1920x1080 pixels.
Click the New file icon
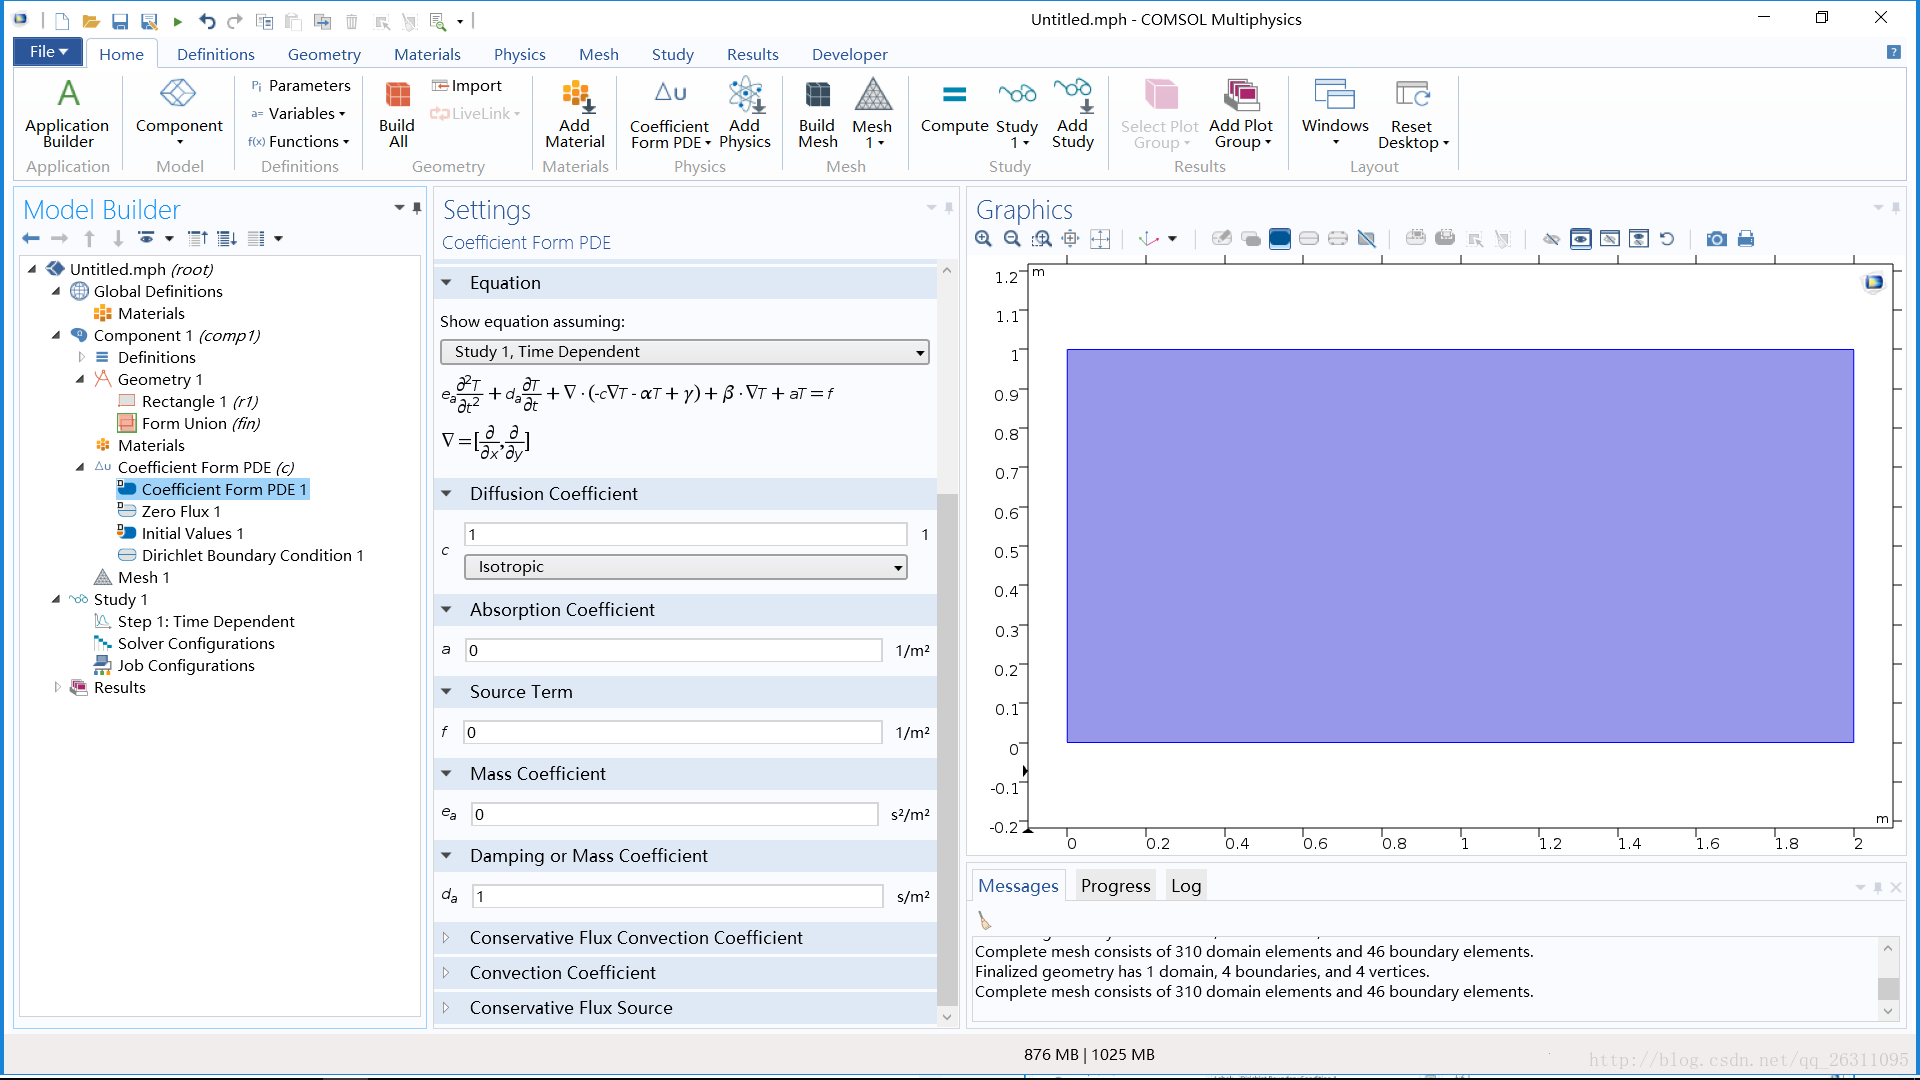point(62,21)
